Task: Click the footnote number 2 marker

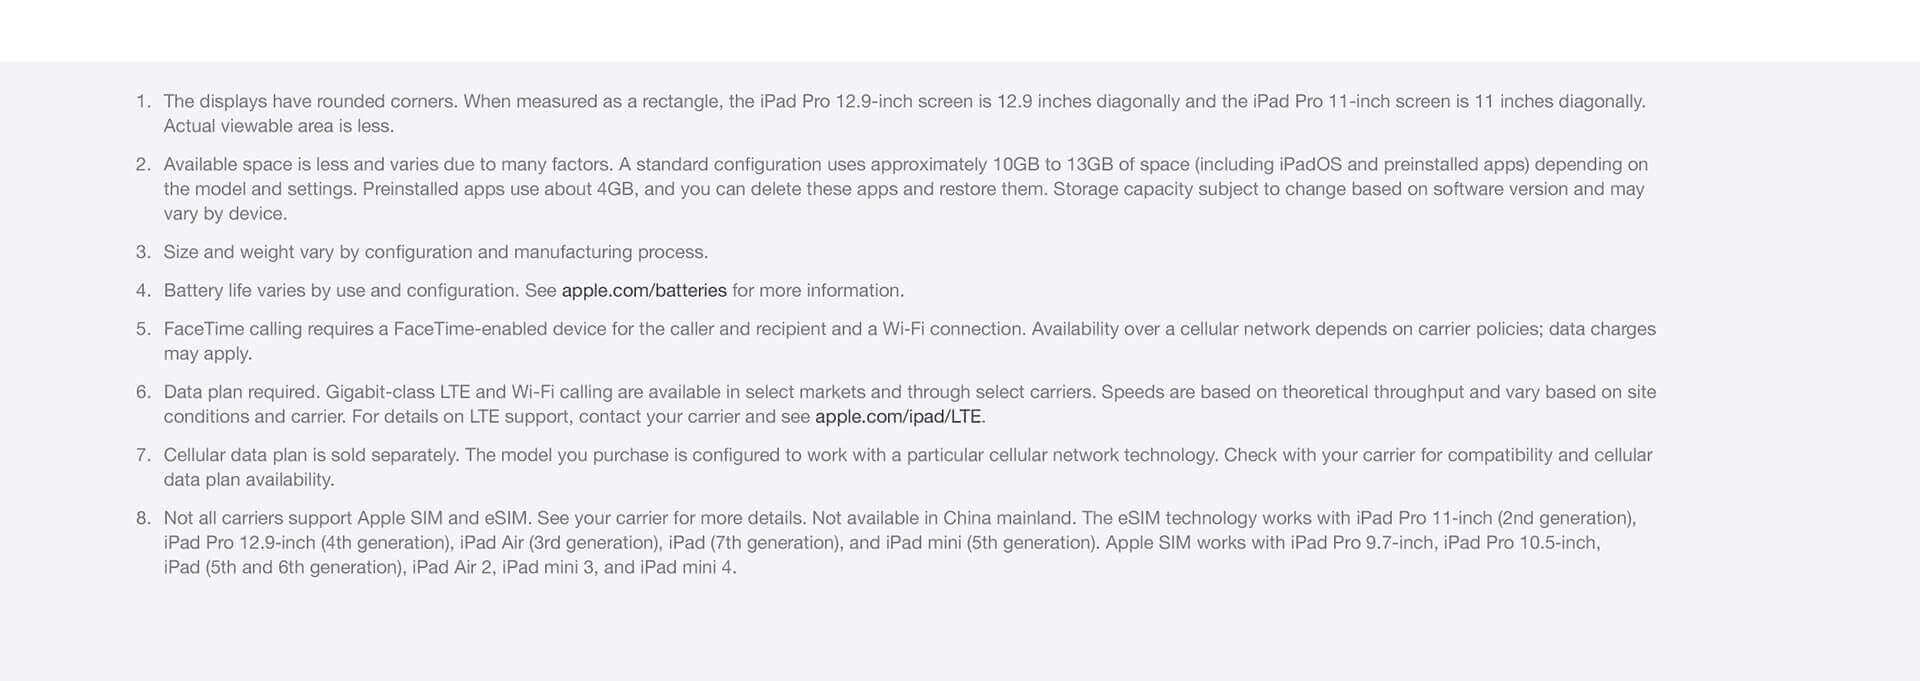Action: coord(143,165)
